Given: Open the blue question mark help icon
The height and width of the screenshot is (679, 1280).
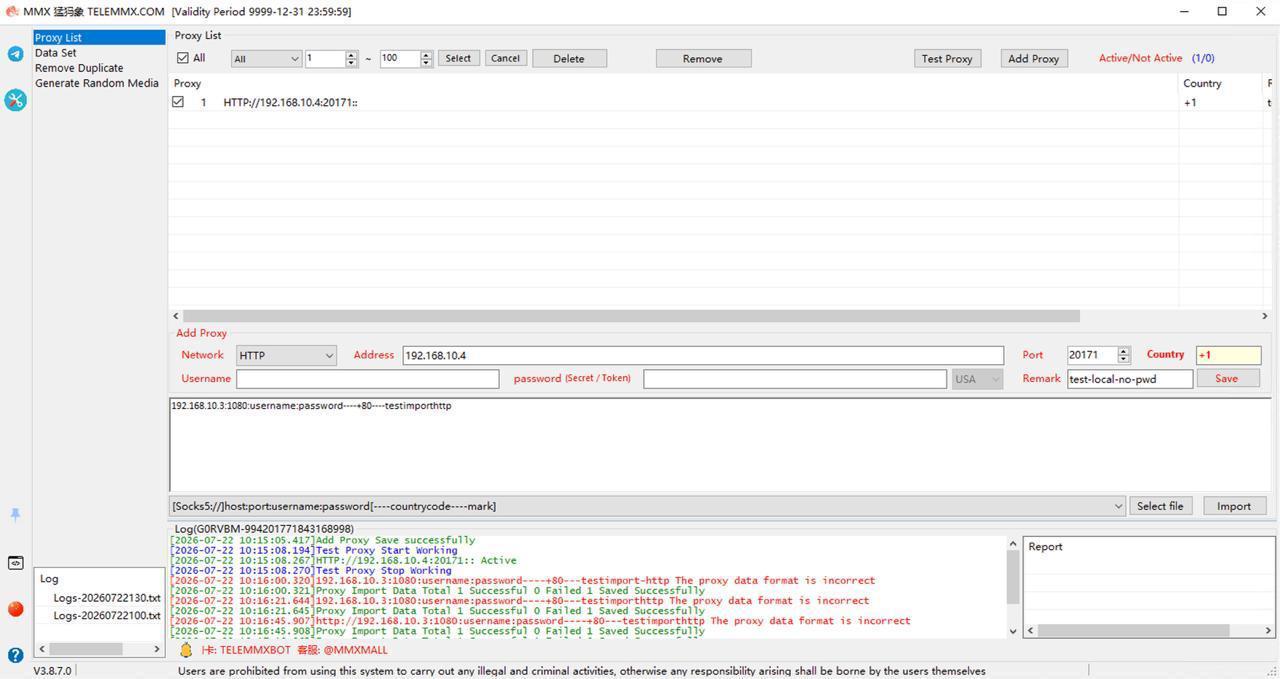Looking at the screenshot, I should [15, 655].
